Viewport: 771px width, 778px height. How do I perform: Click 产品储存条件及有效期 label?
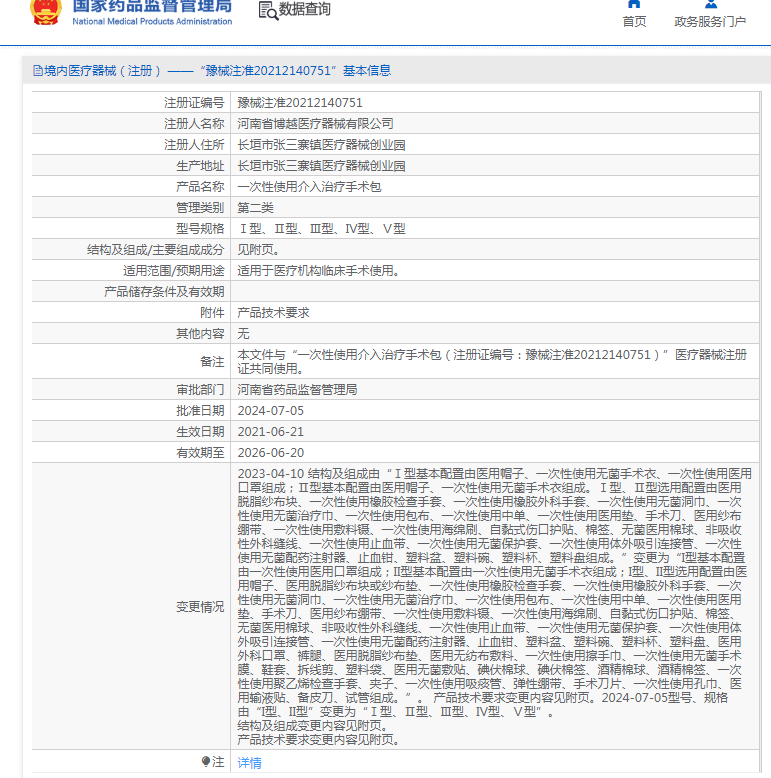(164, 292)
